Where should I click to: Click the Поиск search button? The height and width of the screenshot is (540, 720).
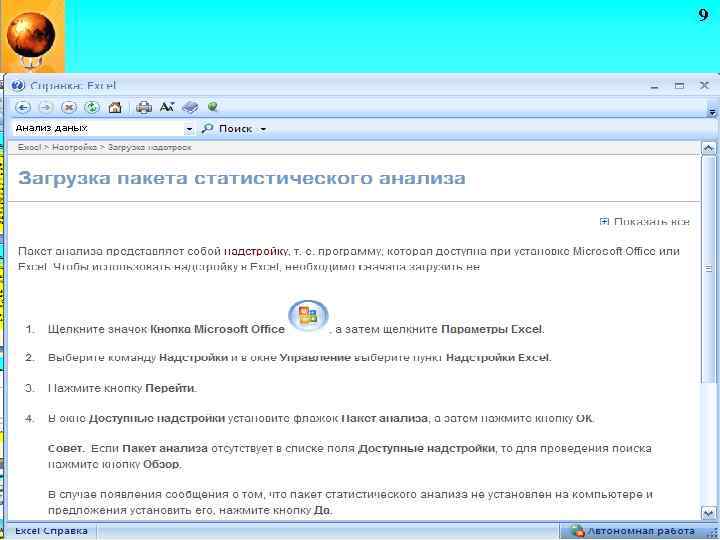click(x=228, y=129)
